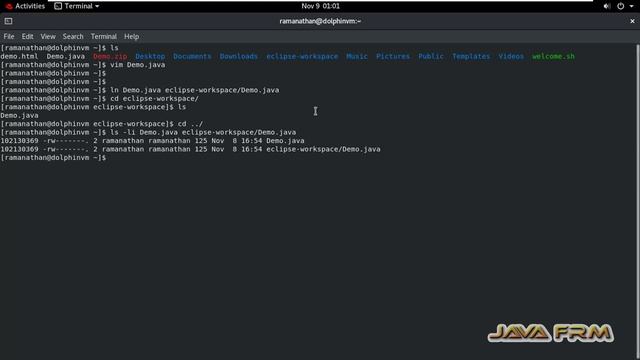Click the terminal icon in top bar
The width and height of the screenshot is (640, 360).
click(x=58, y=6)
